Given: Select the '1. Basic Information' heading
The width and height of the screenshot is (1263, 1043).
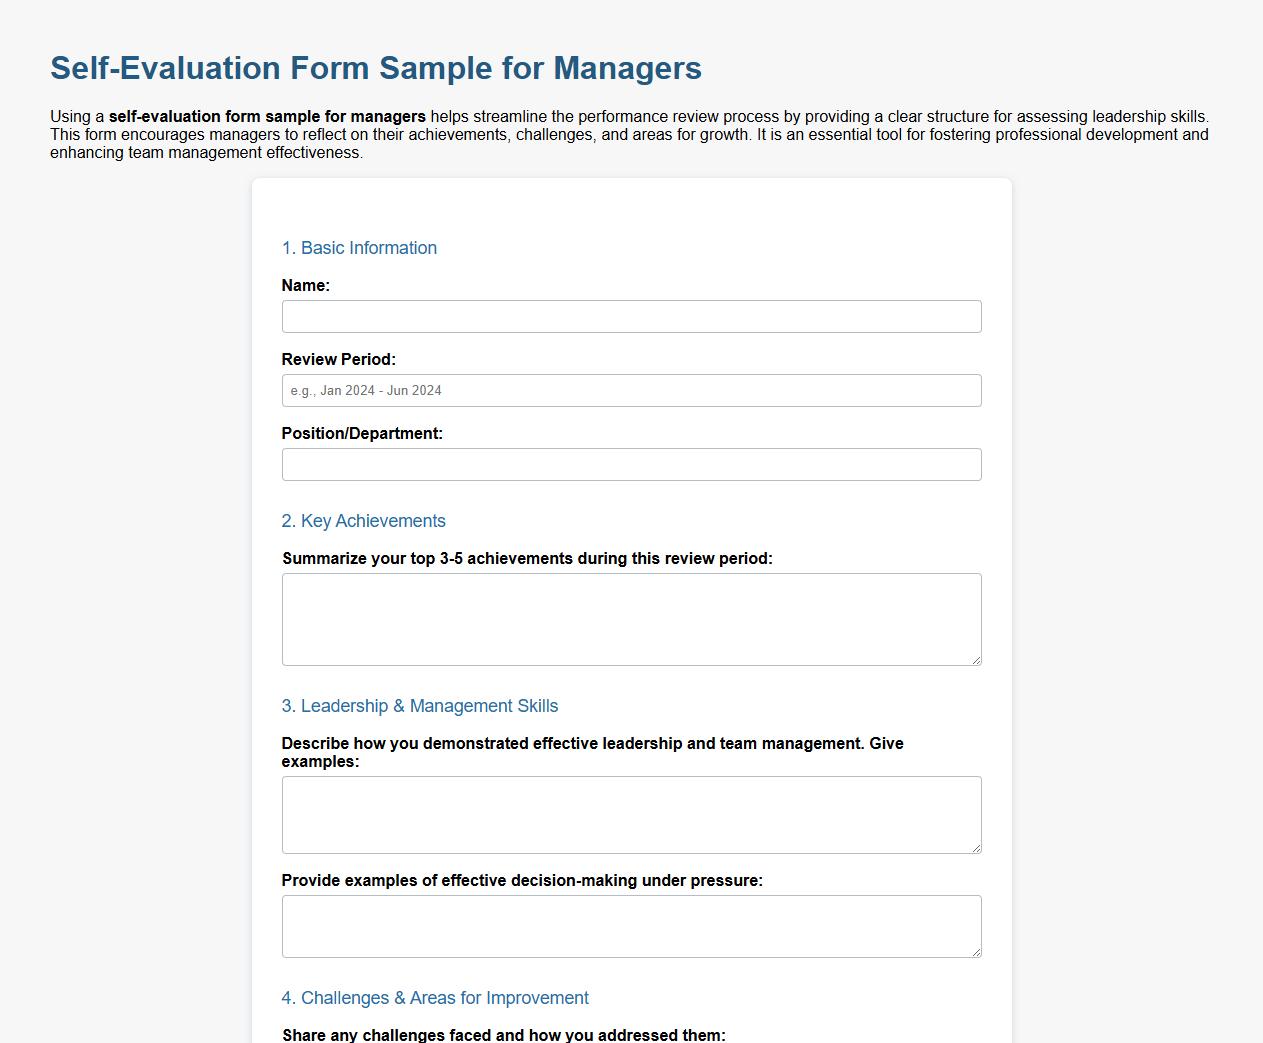Looking at the screenshot, I should 359,248.
